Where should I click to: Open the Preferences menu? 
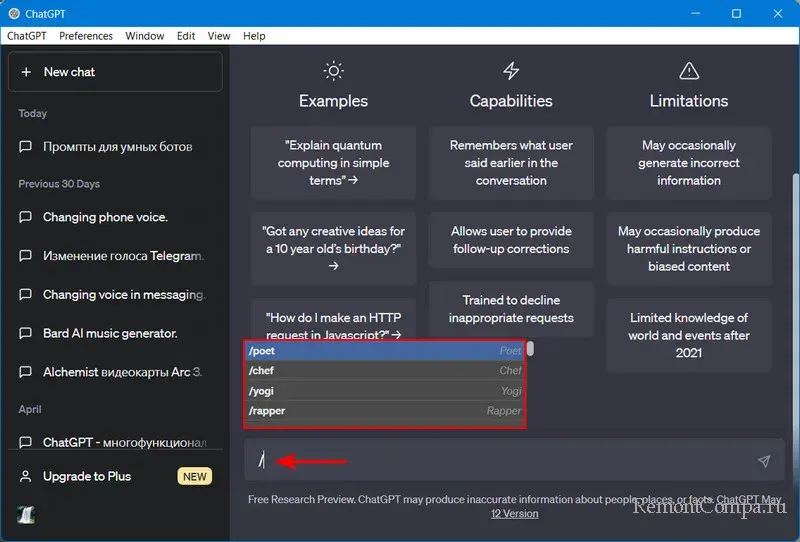click(x=86, y=36)
